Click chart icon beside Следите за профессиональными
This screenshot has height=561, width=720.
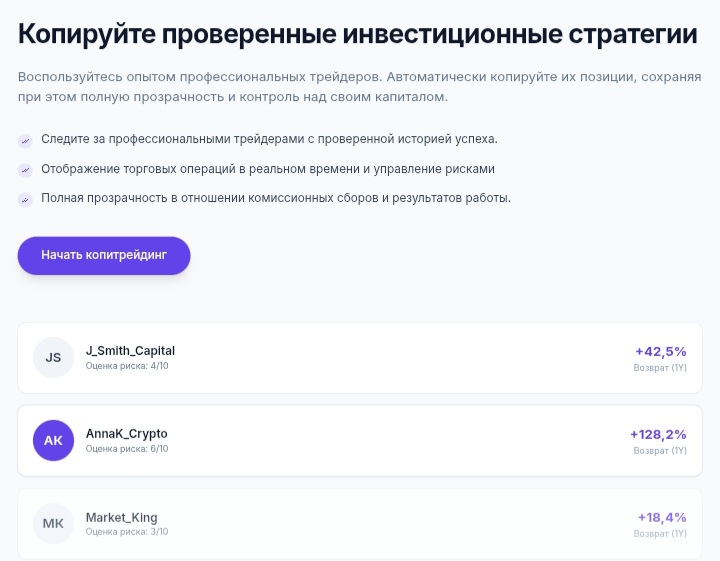coord(25,141)
